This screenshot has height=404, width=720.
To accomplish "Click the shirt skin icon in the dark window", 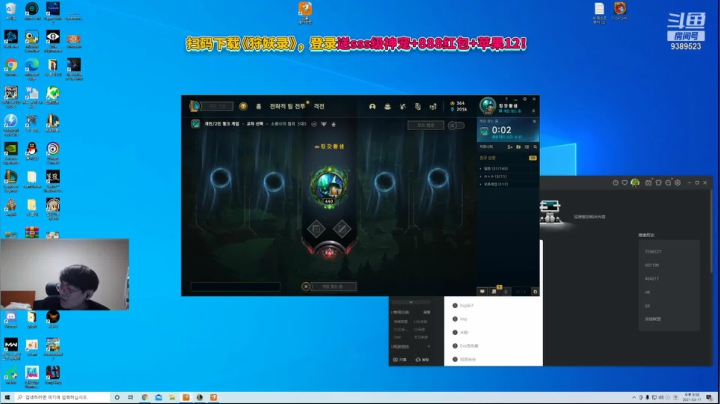I will (x=658, y=183).
